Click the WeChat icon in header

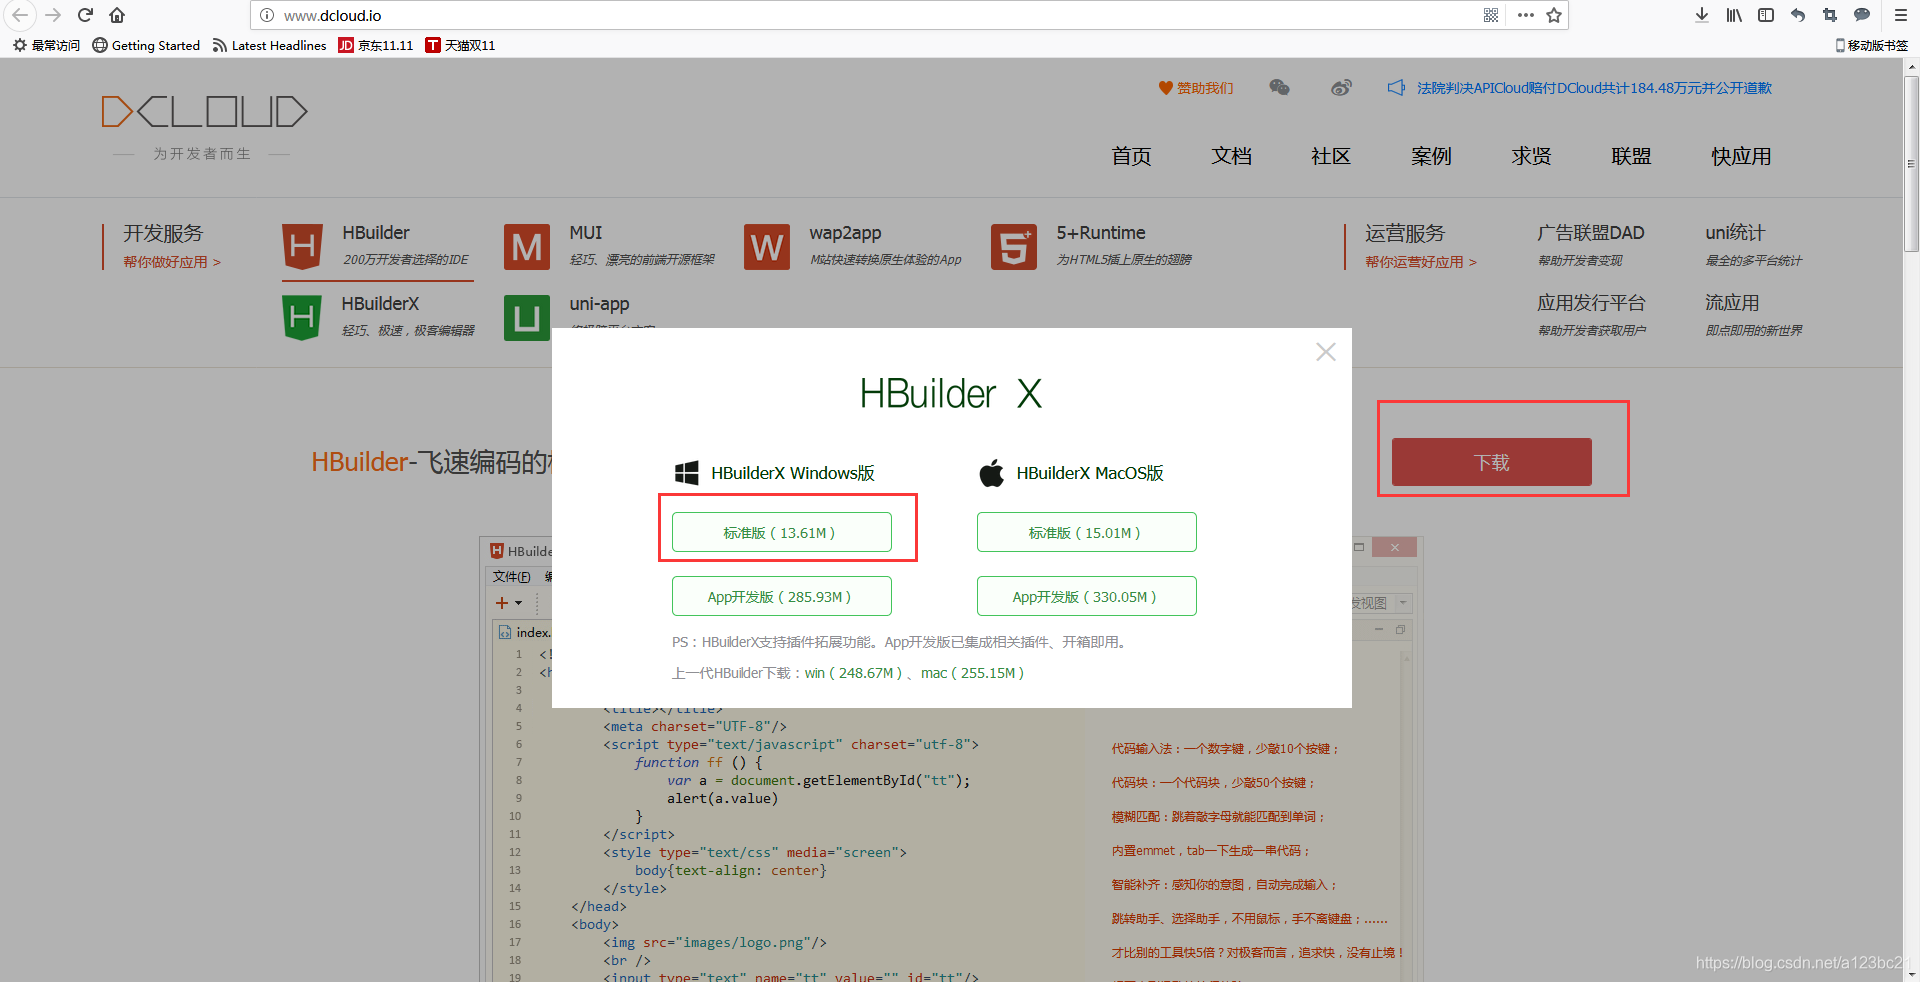point(1279,88)
